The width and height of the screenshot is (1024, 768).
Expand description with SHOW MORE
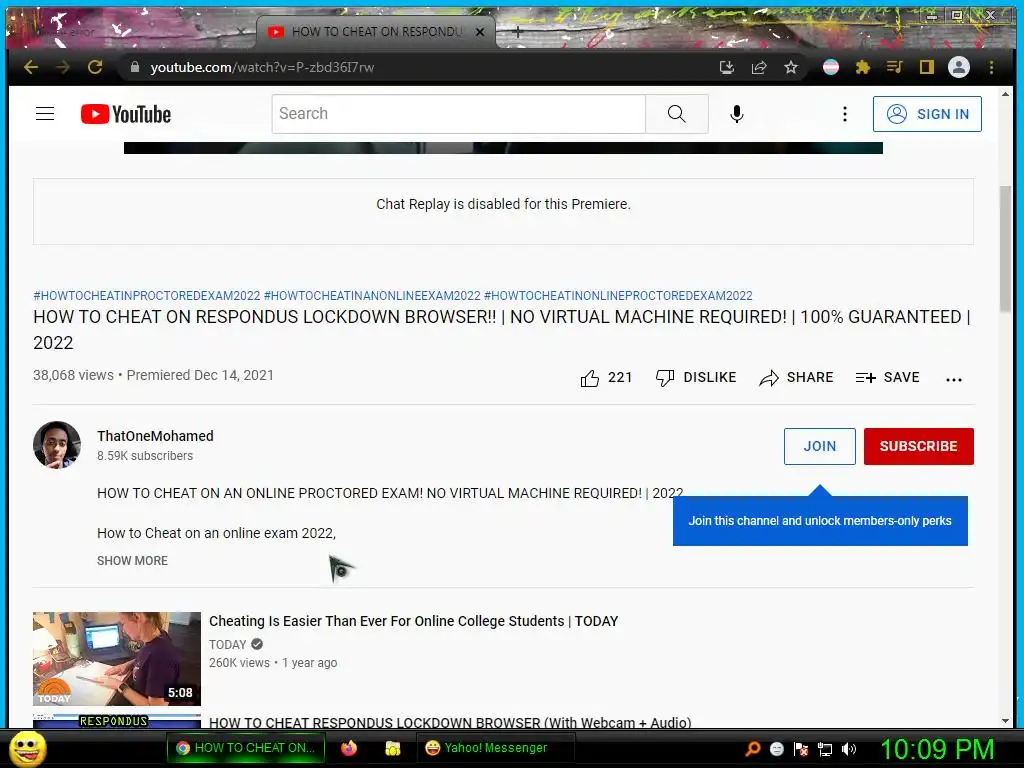tap(133, 560)
